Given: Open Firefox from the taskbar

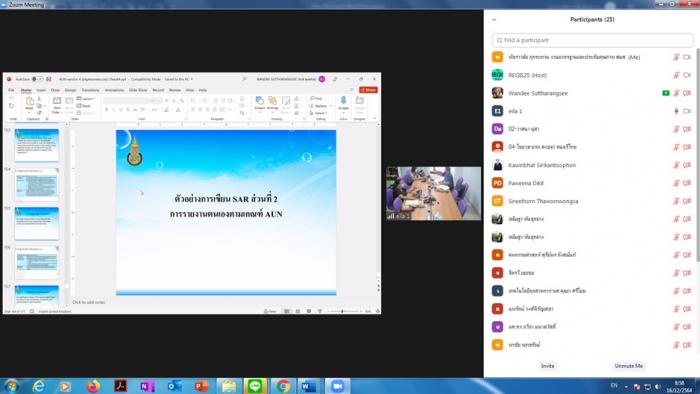Looking at the screenshot, I should 93,386.
